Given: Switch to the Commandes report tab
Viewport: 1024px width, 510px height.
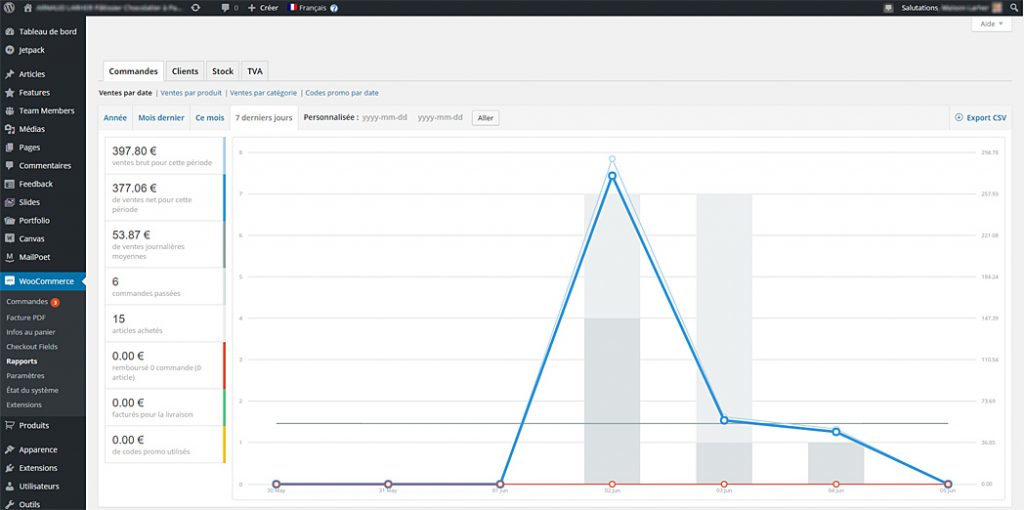Looking at the screenshot, I should click(133, 71).
